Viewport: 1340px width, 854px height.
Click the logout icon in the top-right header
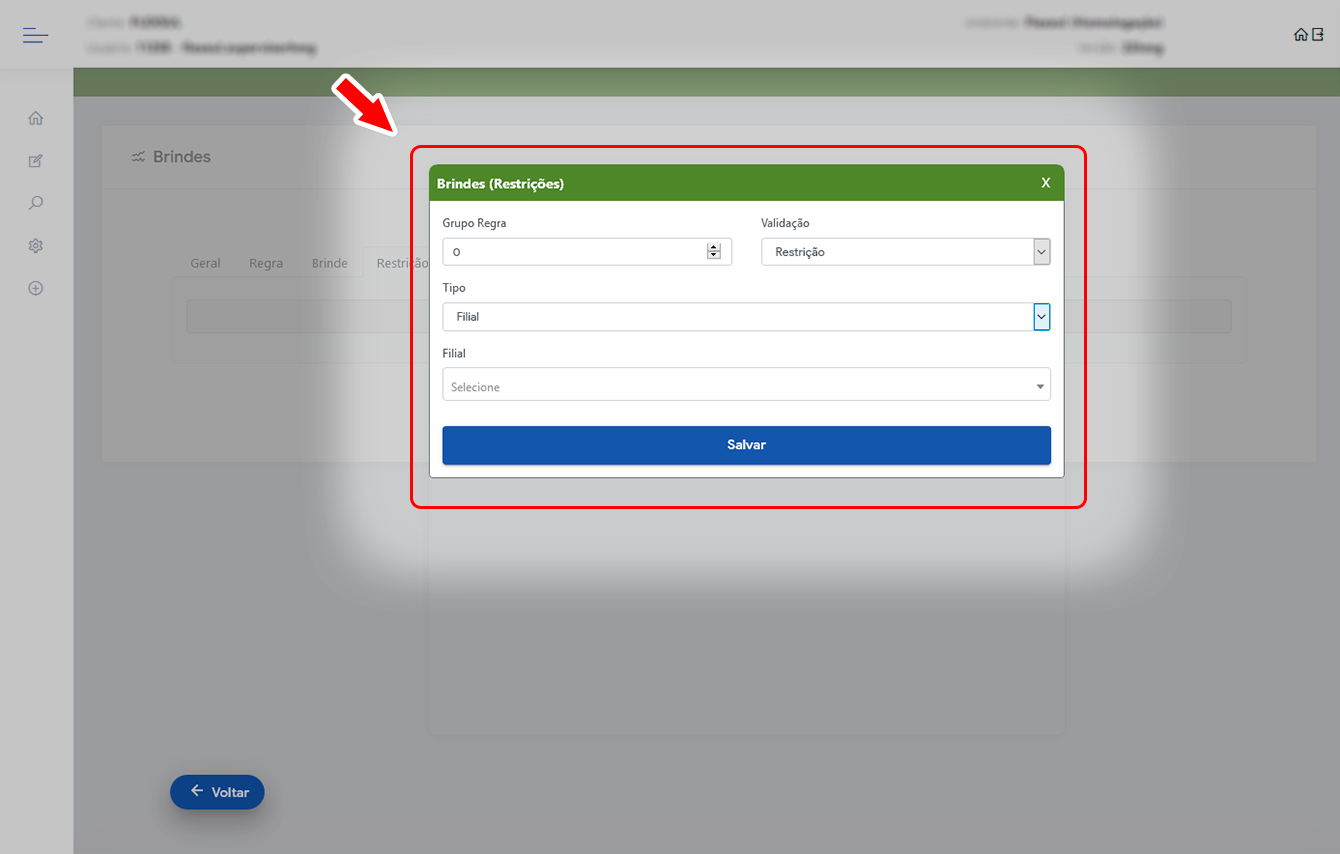pos(1317,35)
